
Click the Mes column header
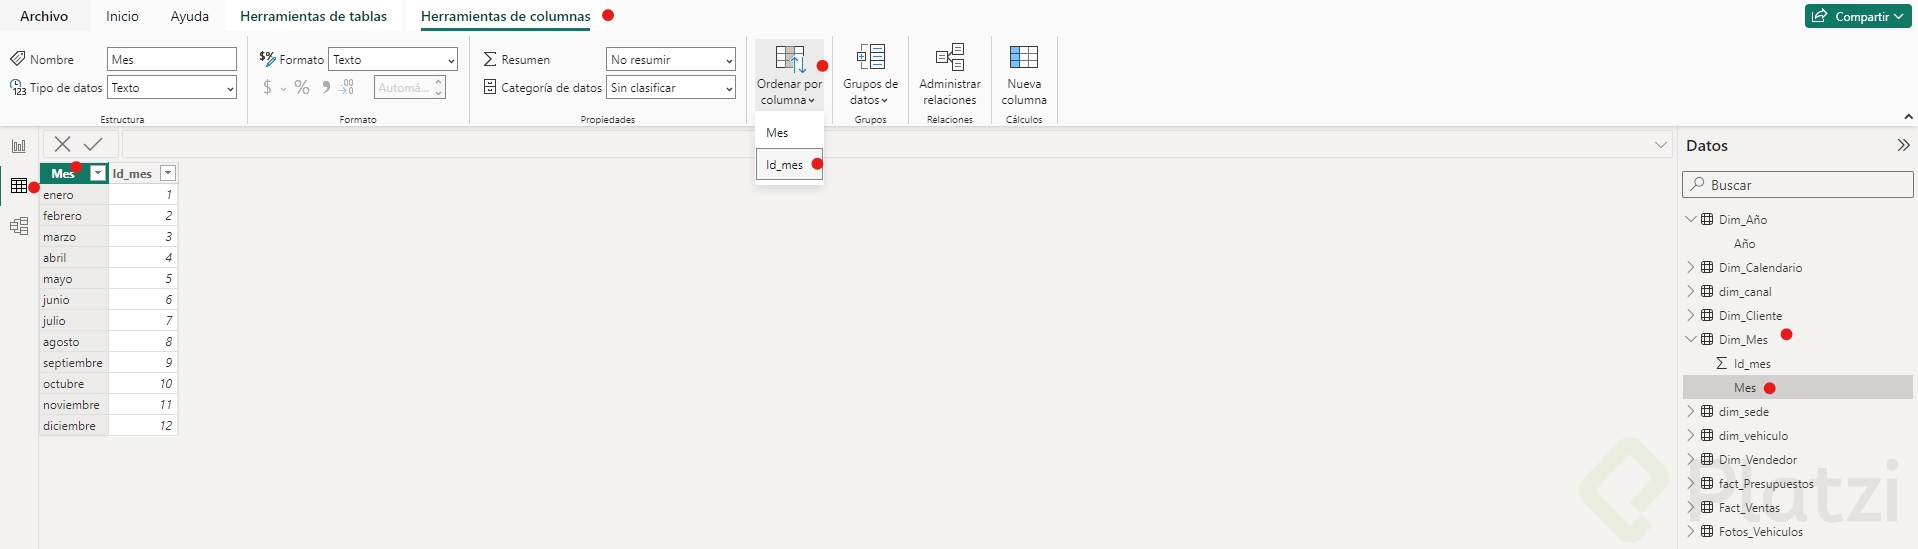pyautogui.click(x=63, y=174)
